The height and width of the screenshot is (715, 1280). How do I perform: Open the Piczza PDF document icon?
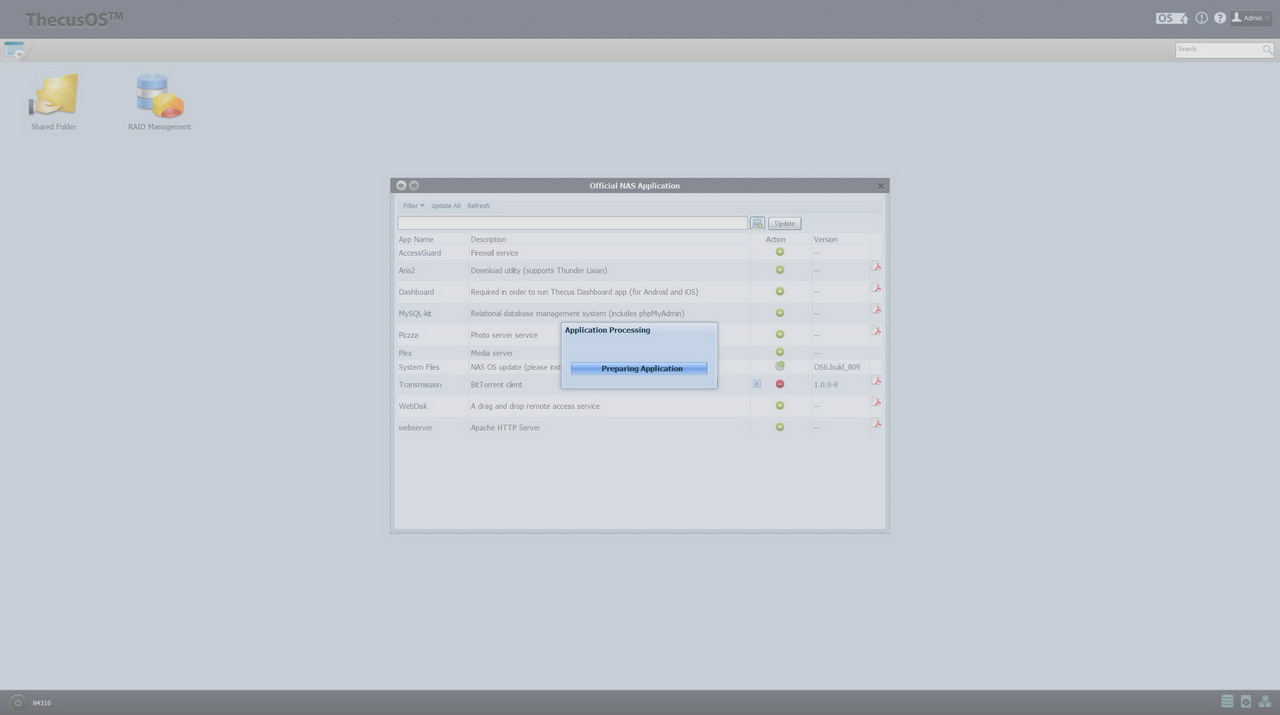876,331
